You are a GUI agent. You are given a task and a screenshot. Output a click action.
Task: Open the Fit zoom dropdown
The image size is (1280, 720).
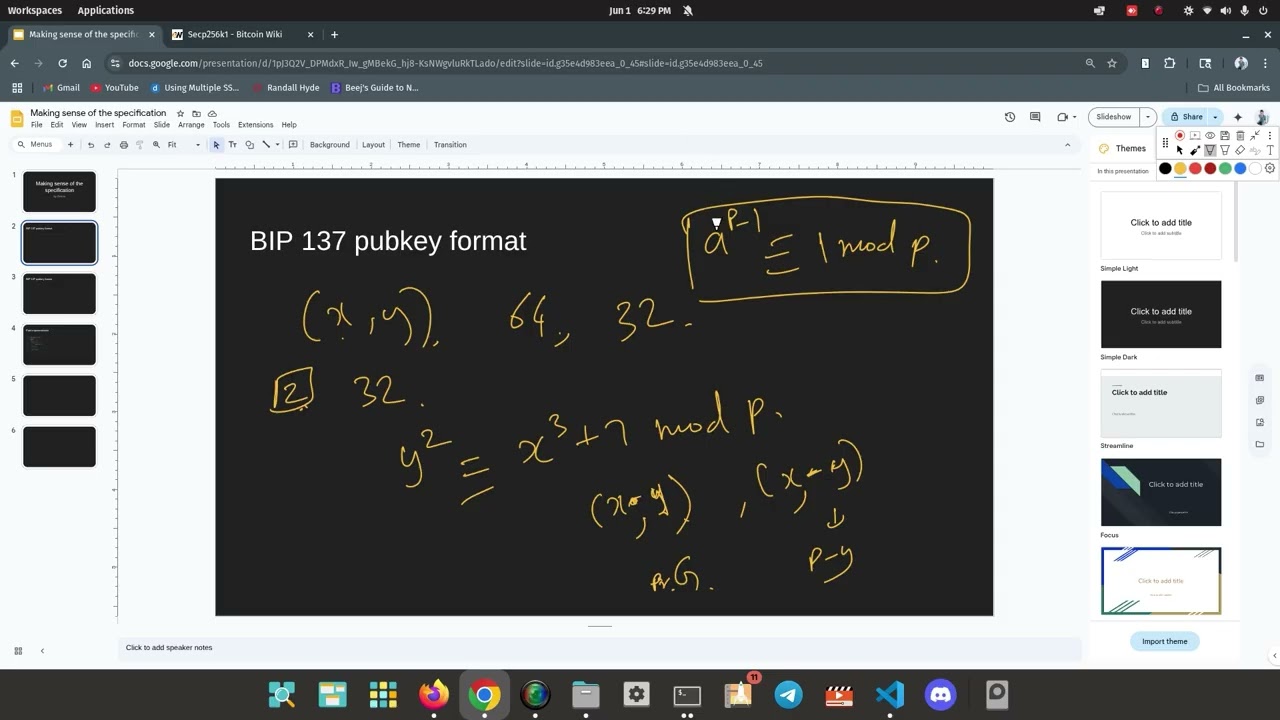tap(184, 145)
